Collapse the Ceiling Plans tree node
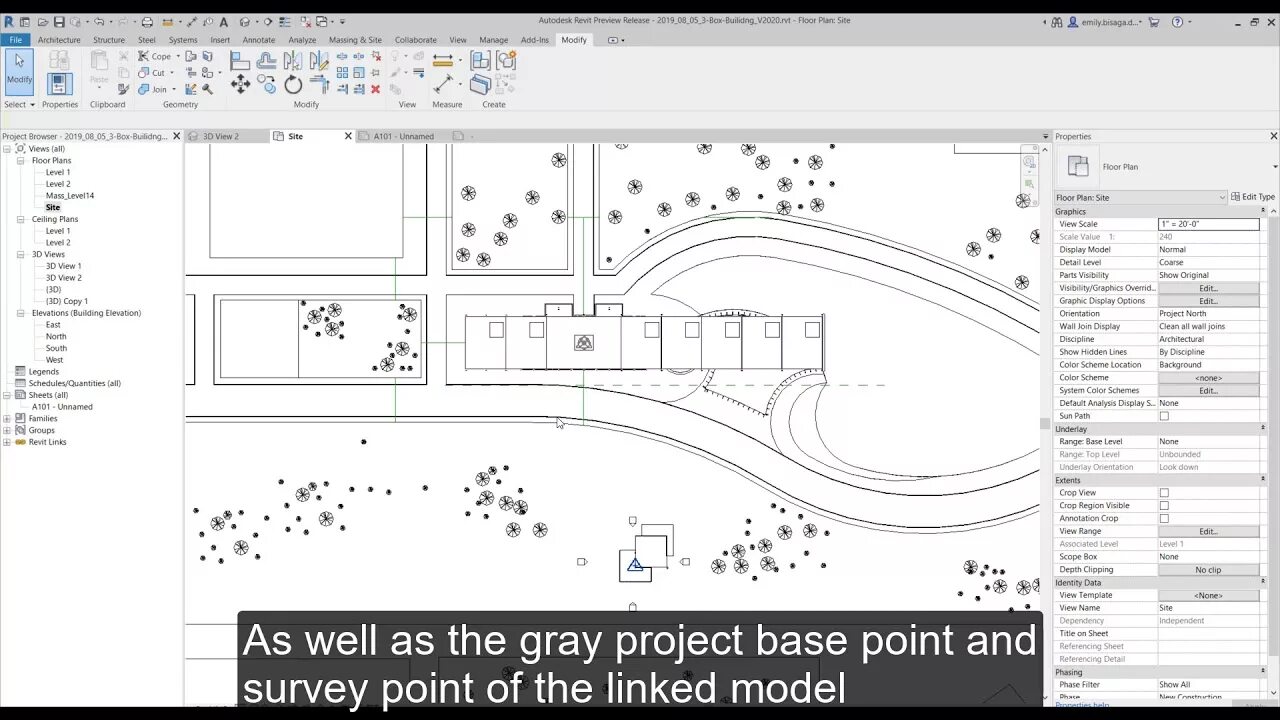The image size is (1280, 720). pos(20,219)
